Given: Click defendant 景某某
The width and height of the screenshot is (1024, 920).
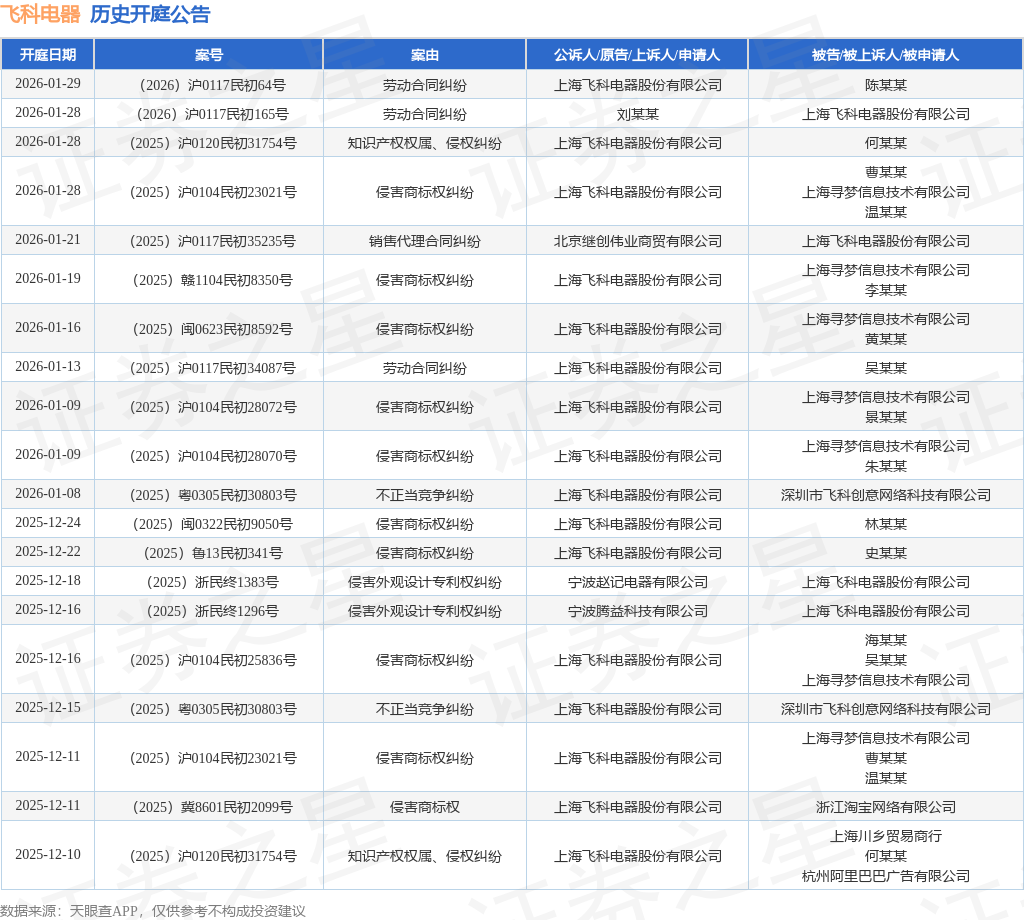Looking at the screenshot, I should [x=886, y=417].
